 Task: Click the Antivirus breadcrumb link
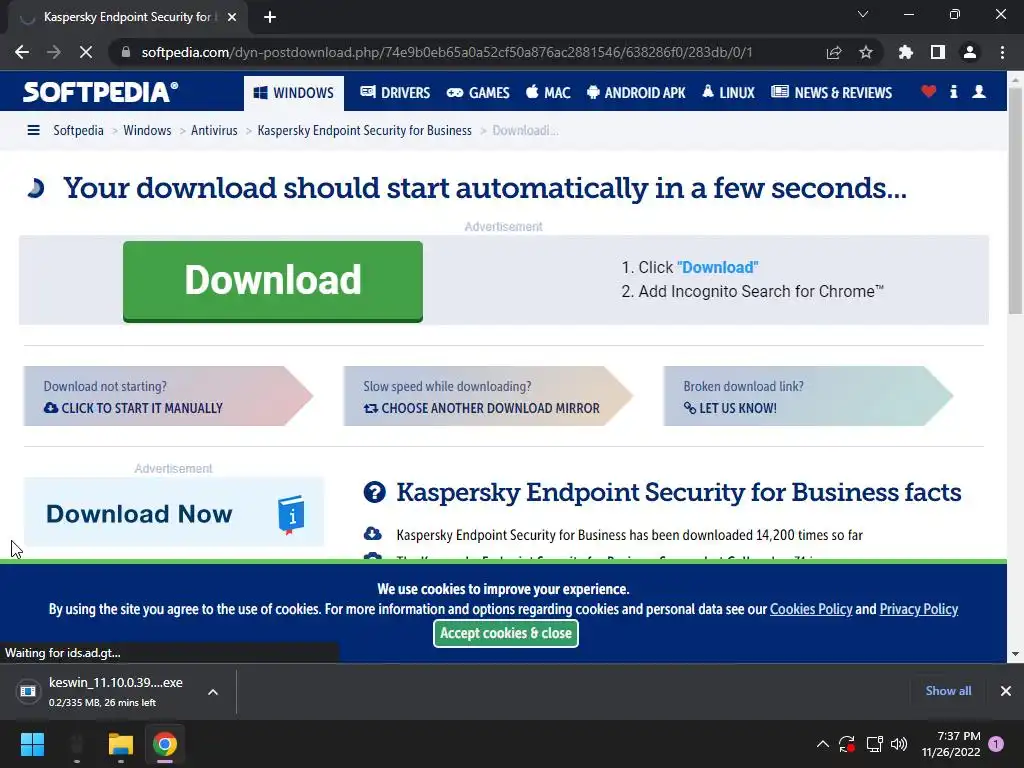pyautogui.click(x=214, y=130)
